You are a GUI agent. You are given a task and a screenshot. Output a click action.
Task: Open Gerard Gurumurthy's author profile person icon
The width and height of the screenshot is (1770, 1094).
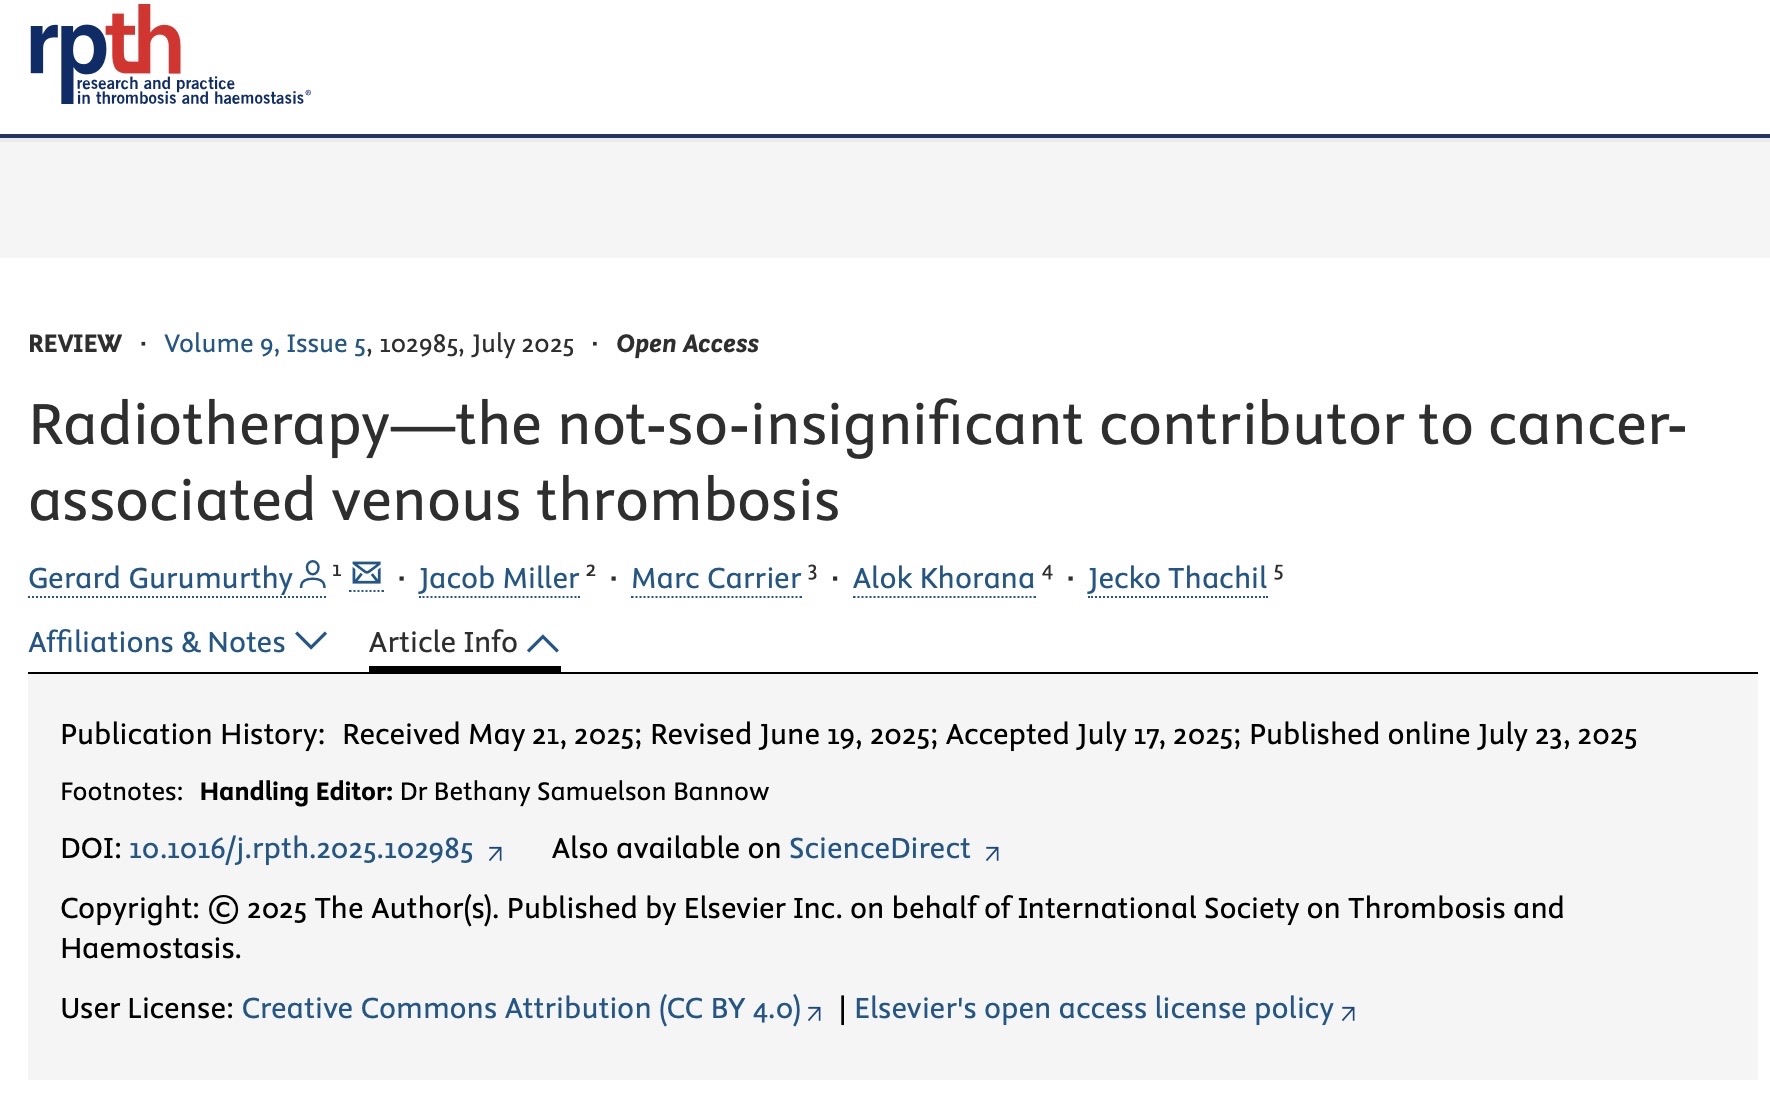point(313,575)
